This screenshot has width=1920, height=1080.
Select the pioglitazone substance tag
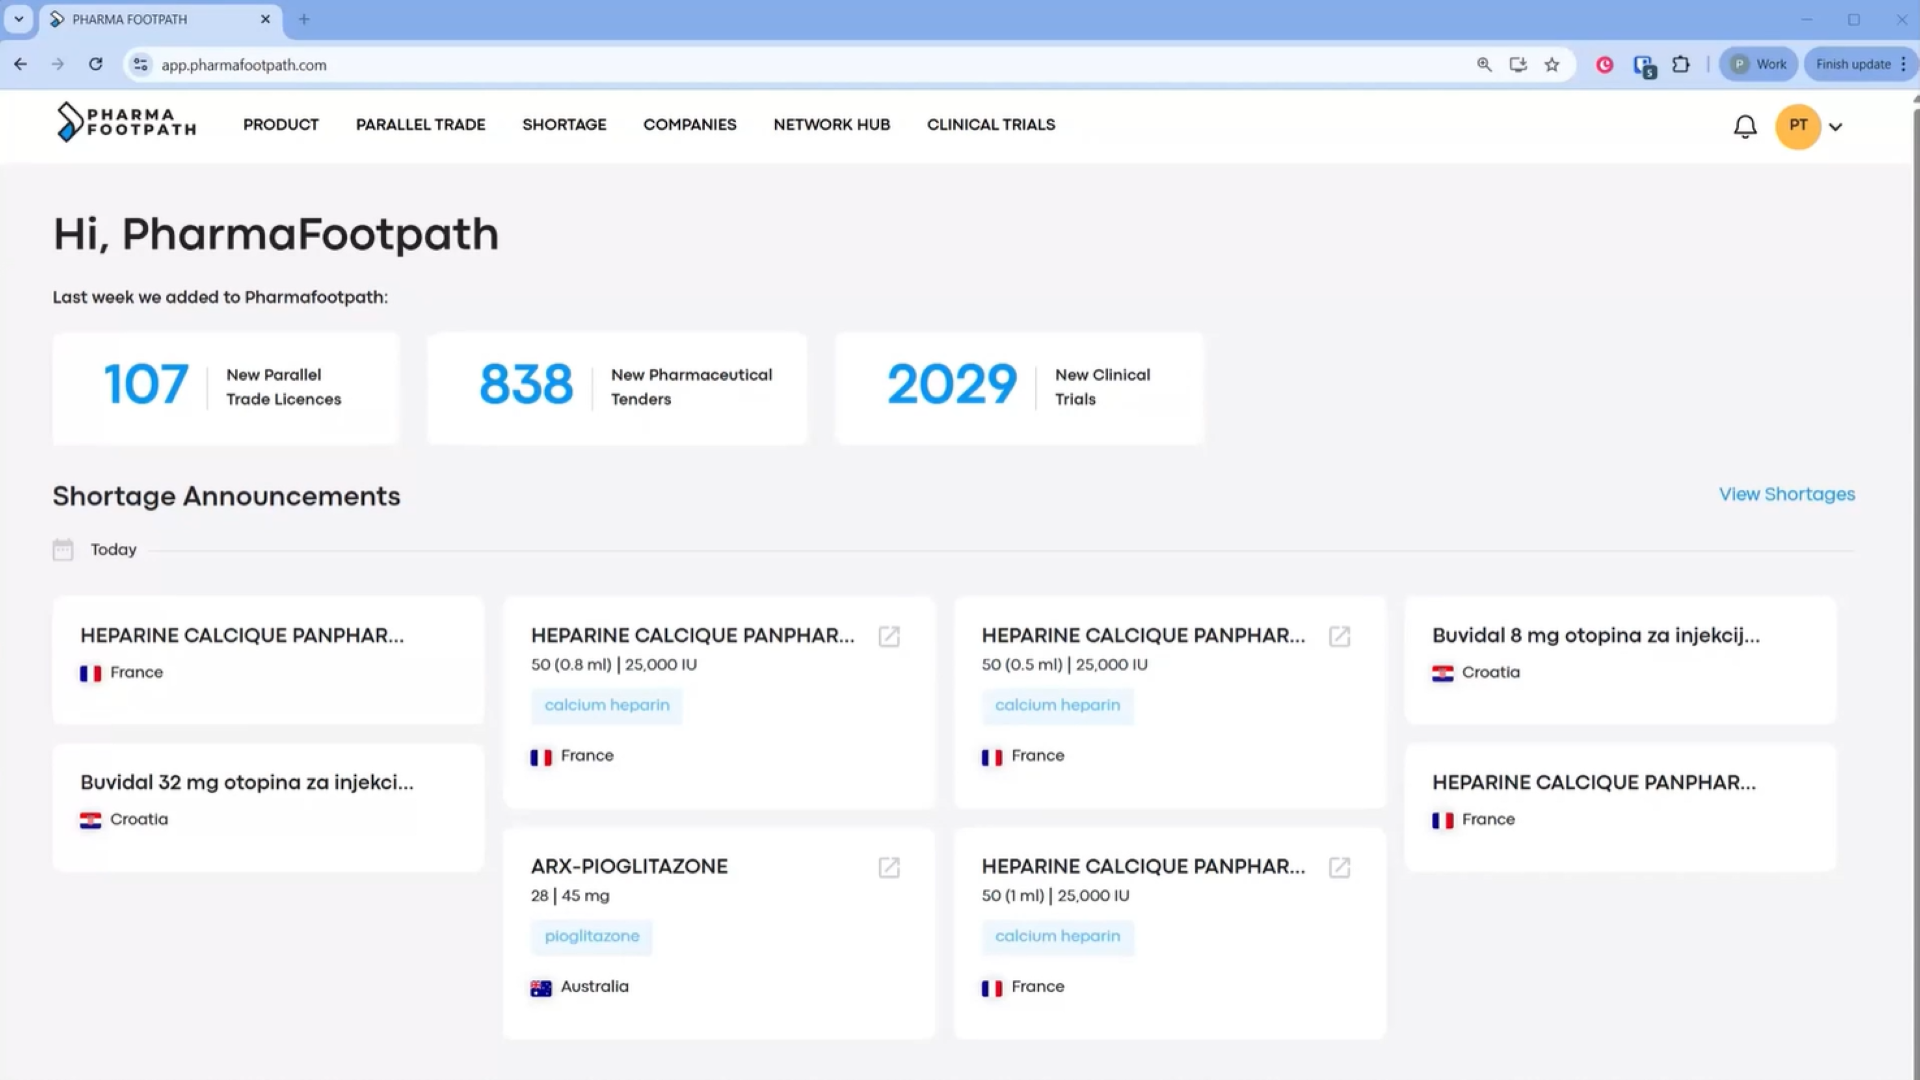[591, 936]
